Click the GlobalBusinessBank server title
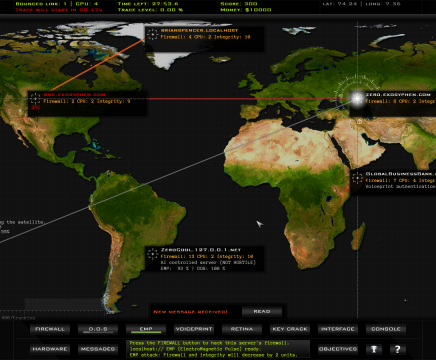Screen dimensions: 436x360 tap(401, 174)
